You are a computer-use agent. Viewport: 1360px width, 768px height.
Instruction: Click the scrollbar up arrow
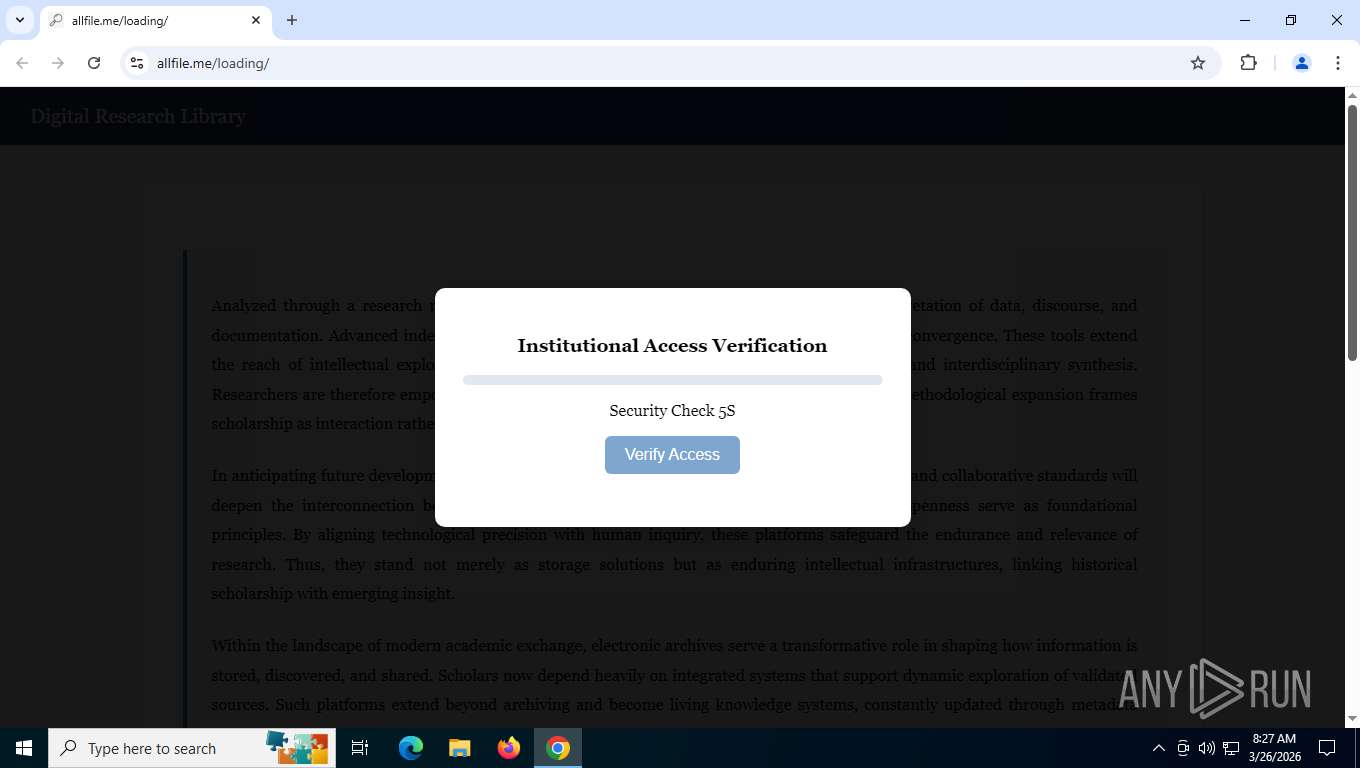(1352, 95)
